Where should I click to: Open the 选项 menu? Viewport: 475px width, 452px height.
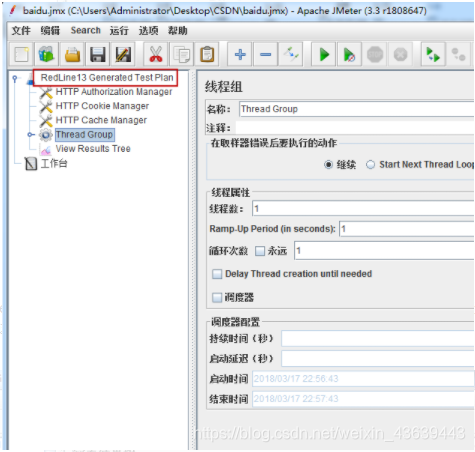[x=148, y=31]
